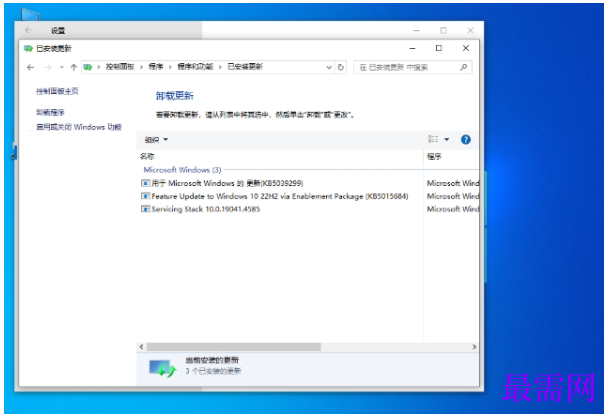
Task: Click the icon beside Feature Update KB5015684
Action: [145, 196]
